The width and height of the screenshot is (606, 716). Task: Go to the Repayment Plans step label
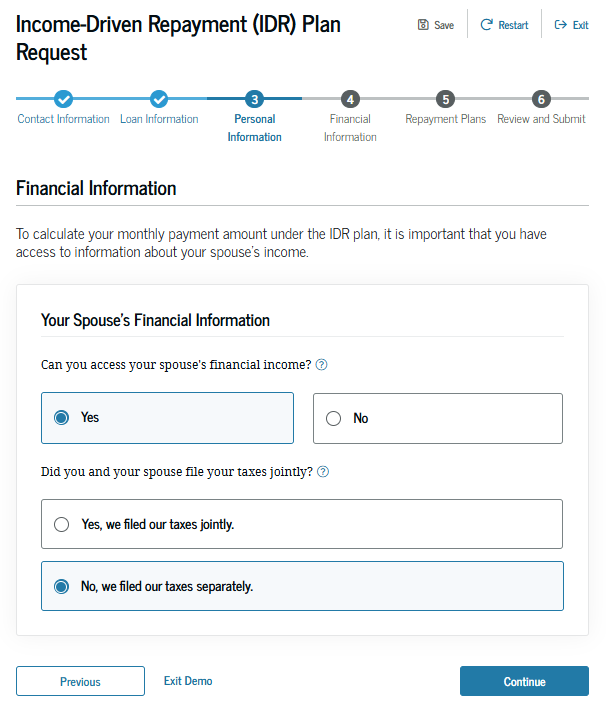tap(446, 119)
